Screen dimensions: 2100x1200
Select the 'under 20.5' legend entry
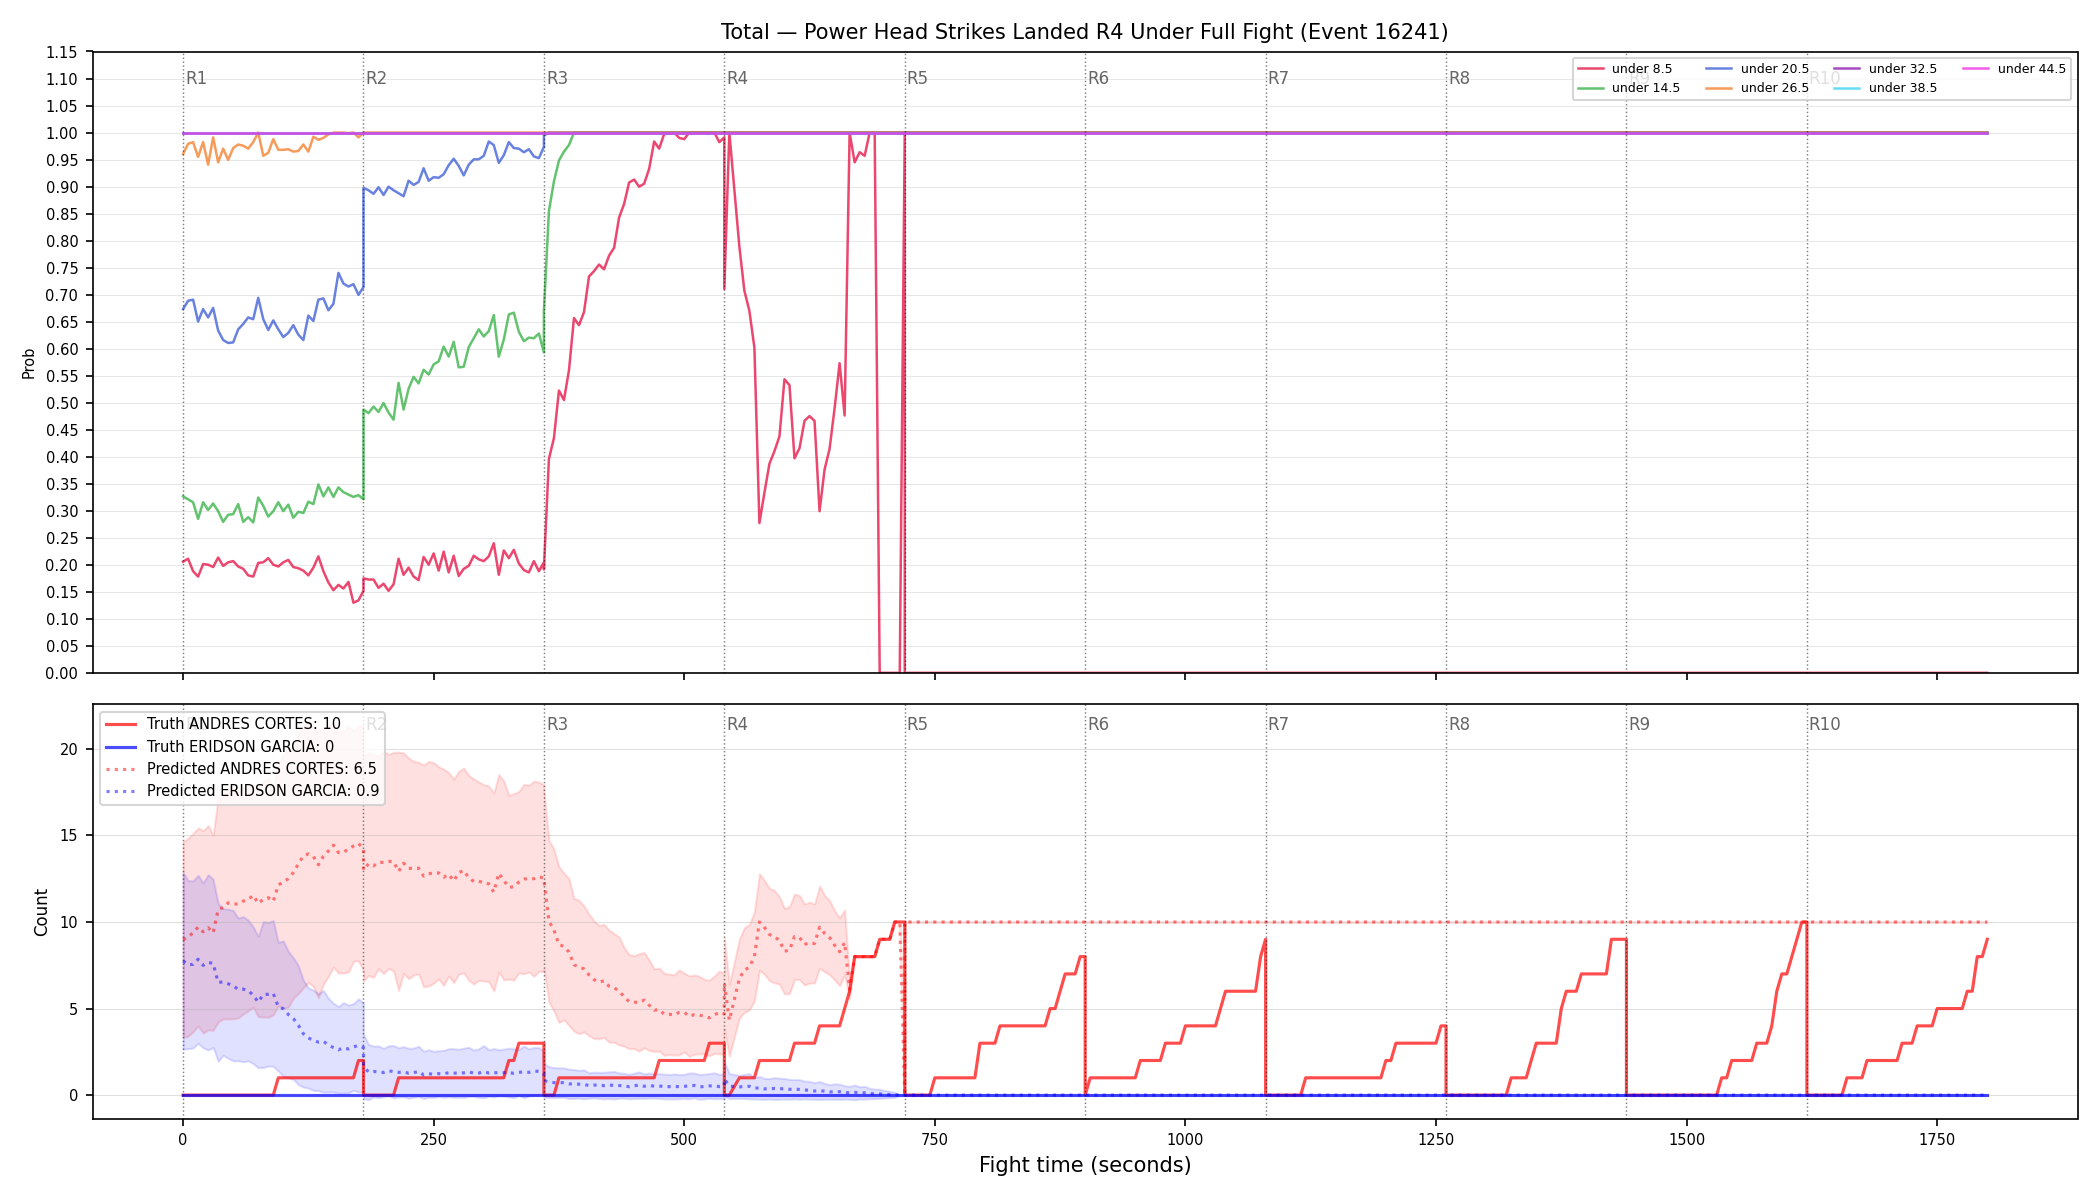tap(1758, 69)
